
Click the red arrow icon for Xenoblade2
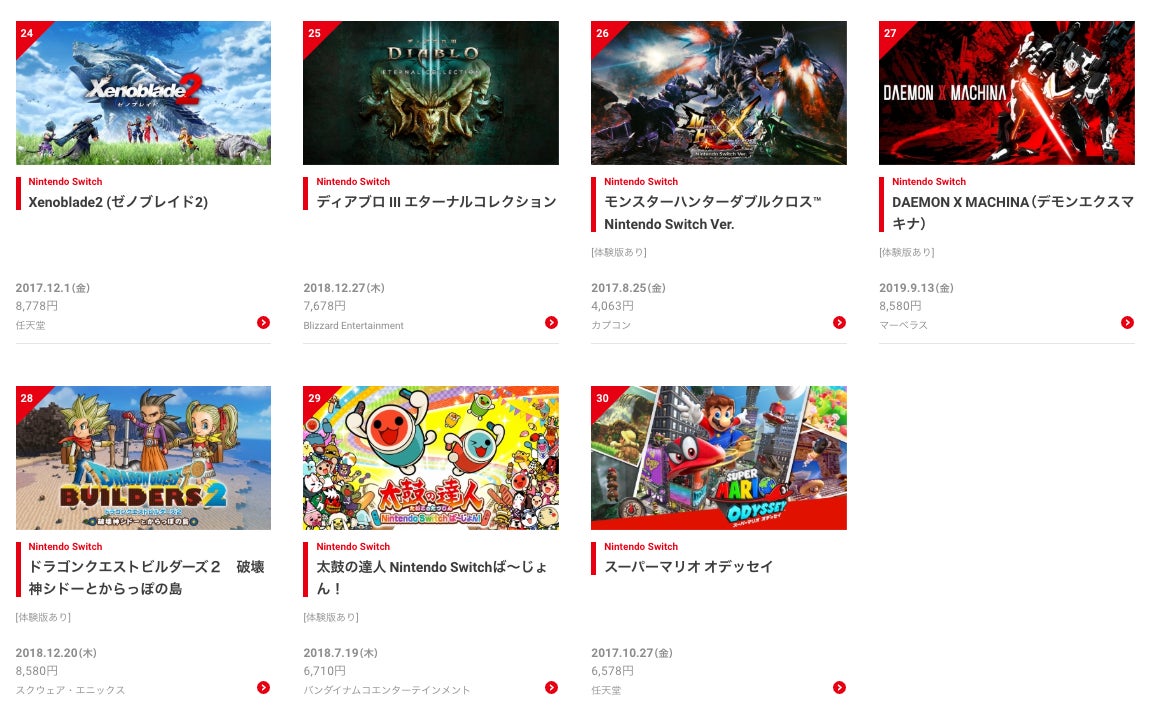click(x=263, y=322)
